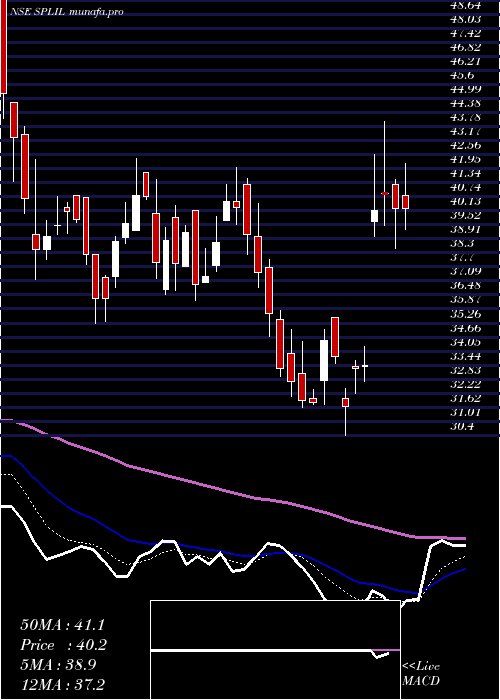
Task: Click the 46.21 price level label
Action: tap(467, 62)
